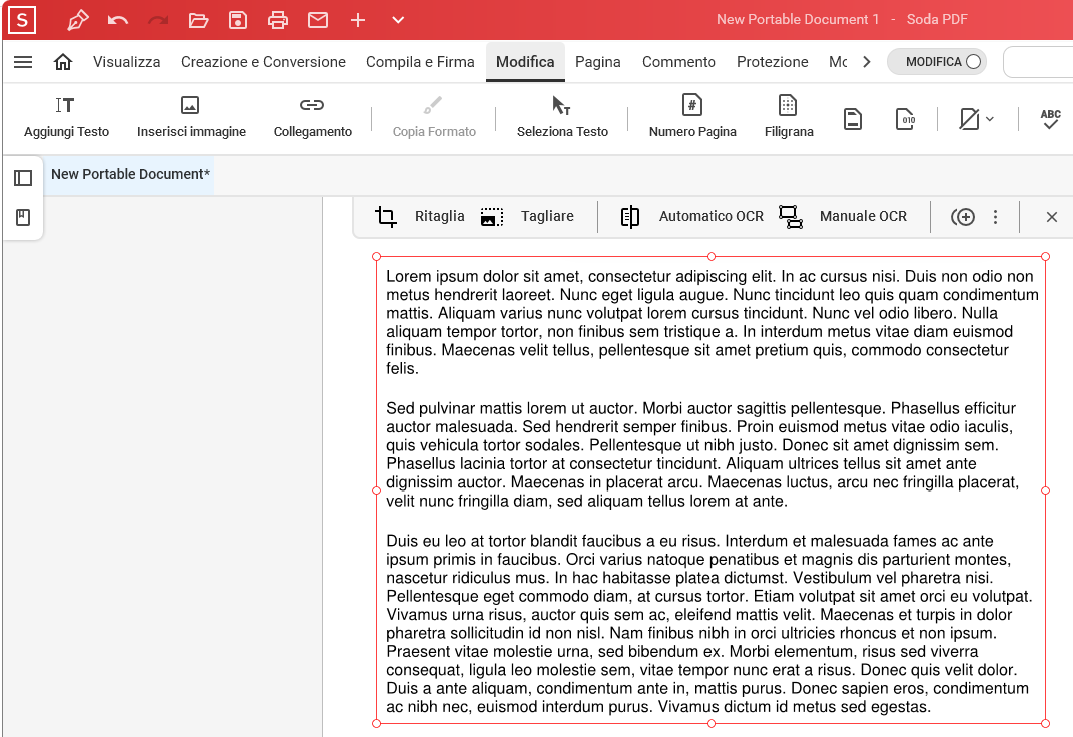Image resolution: width=1073 pixels, height=737 pixels.
Task: Select the Aggiungi Testo tool
Action: (x=66, y=117)
